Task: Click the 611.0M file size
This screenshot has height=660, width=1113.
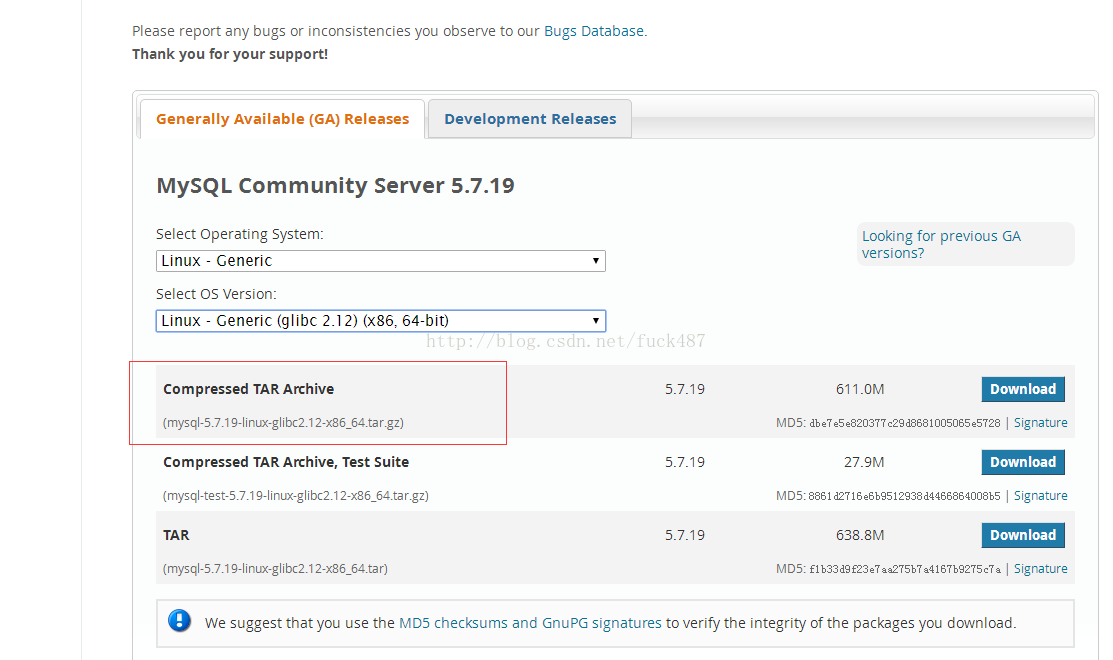Action: (860, 389)
